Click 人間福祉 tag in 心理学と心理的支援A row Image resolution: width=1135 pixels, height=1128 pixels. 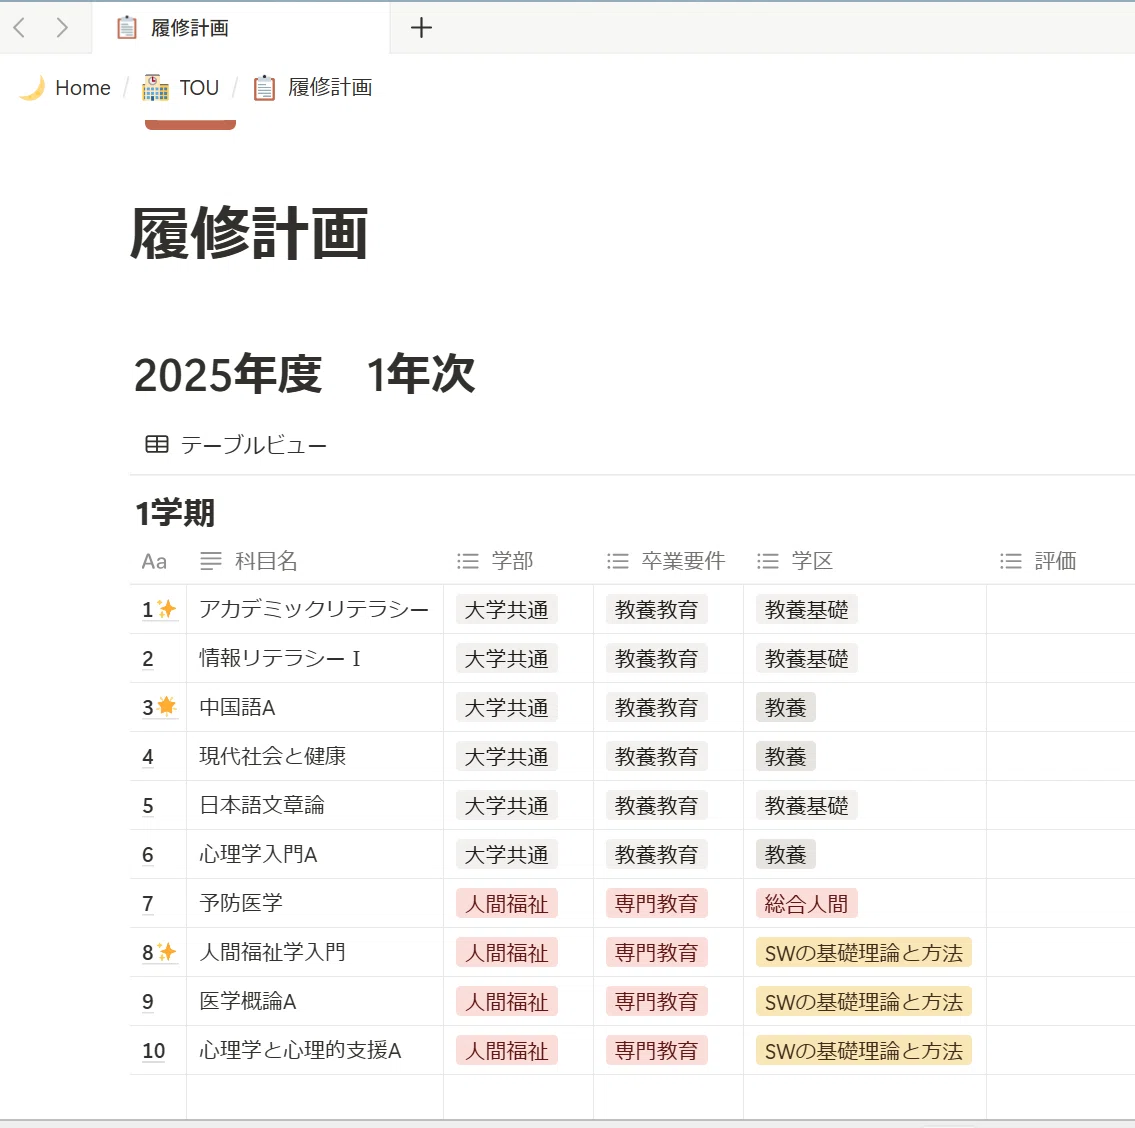(507, 1051)
